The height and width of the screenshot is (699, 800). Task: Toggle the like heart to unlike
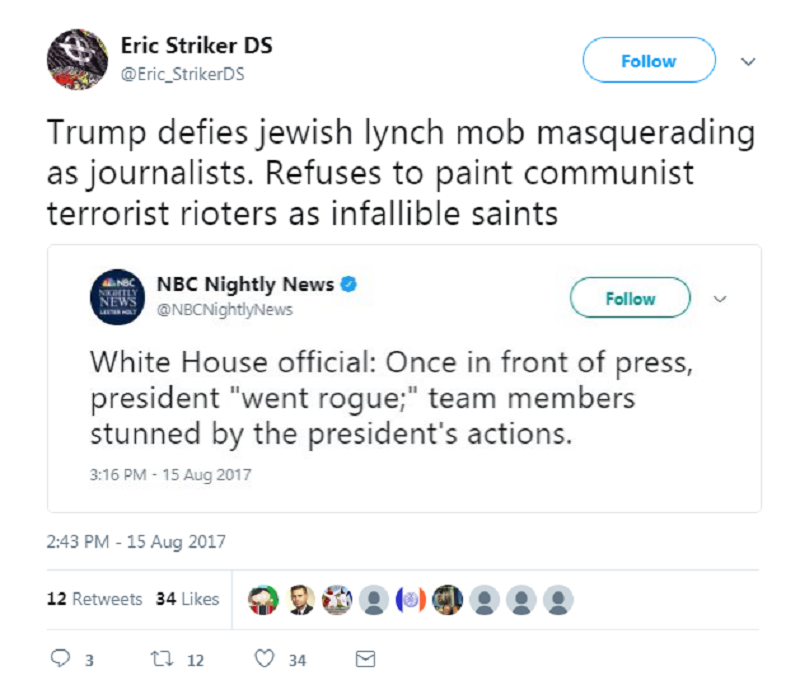click(x=263, y=658)
